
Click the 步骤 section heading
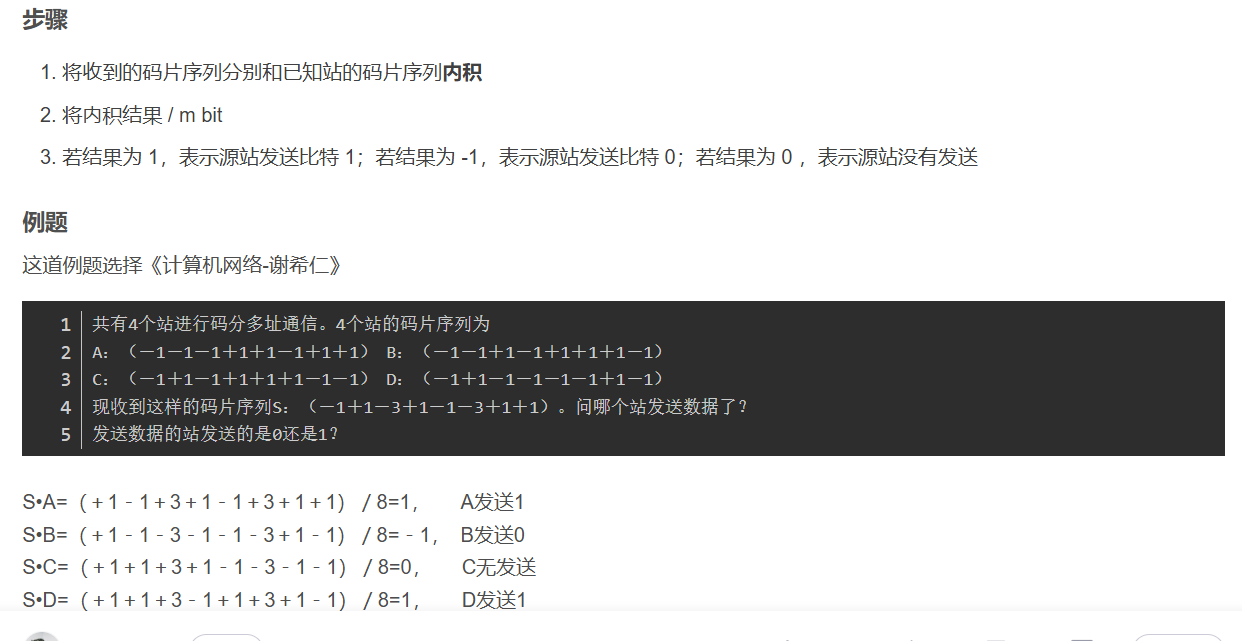44,20
